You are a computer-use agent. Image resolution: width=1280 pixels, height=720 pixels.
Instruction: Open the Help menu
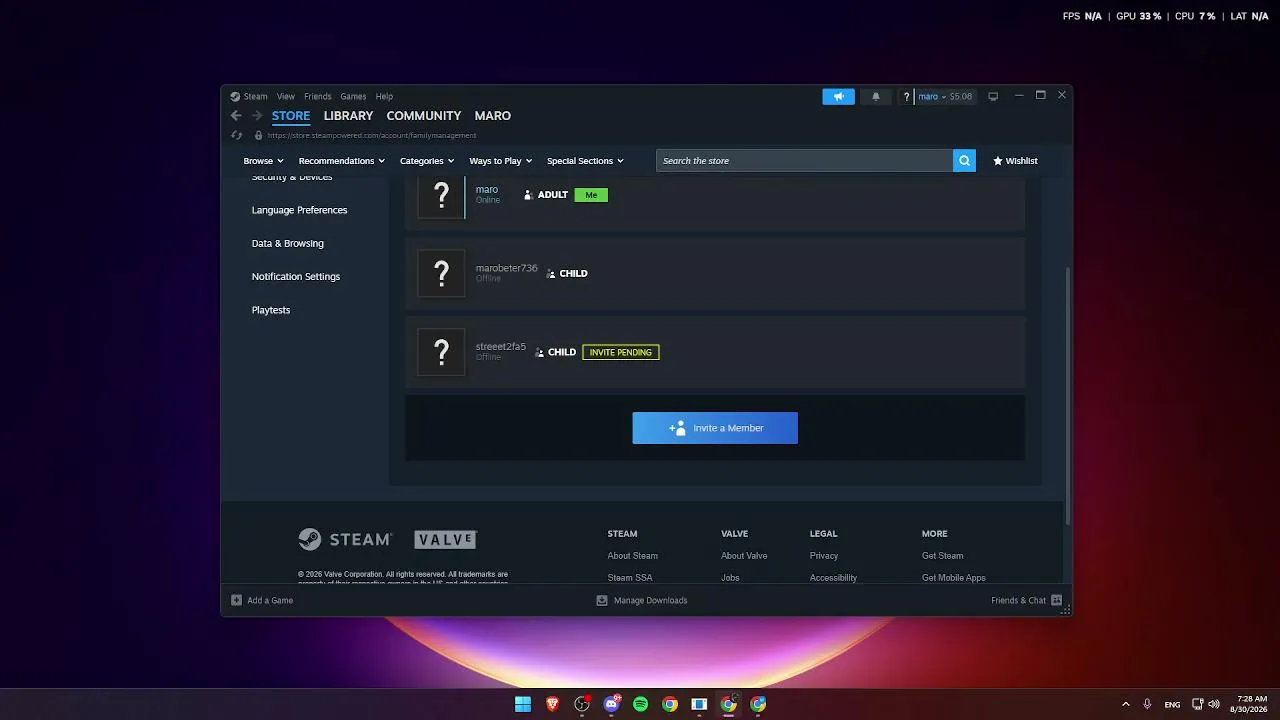pos(384,96)
